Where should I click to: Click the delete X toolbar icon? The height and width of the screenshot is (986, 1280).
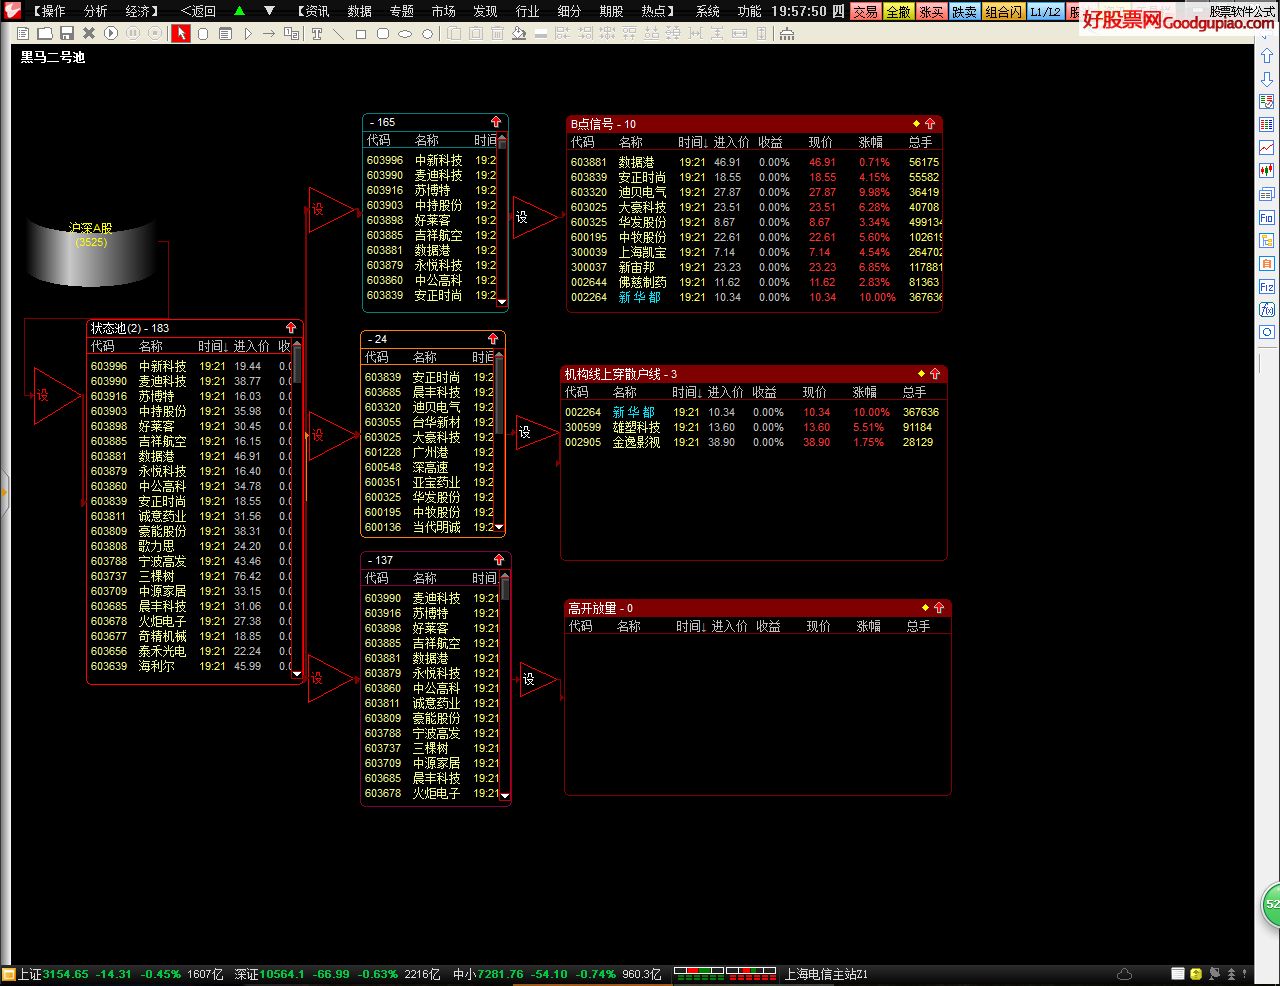point(89,33)
